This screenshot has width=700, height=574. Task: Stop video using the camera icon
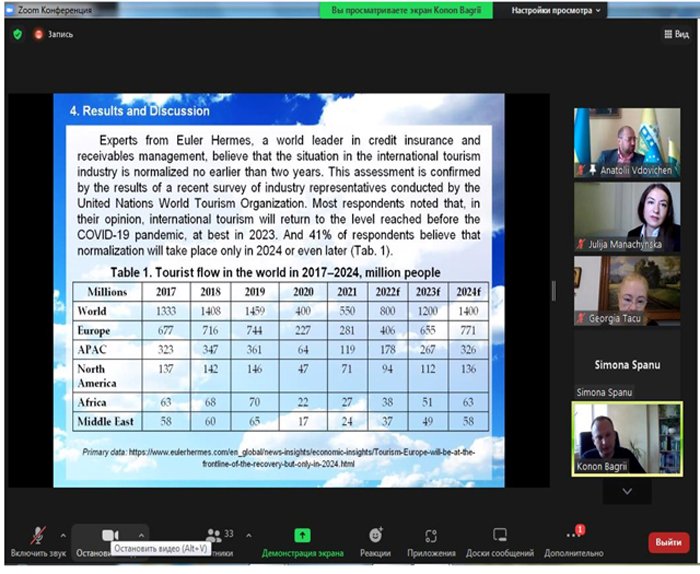point(110,535)
